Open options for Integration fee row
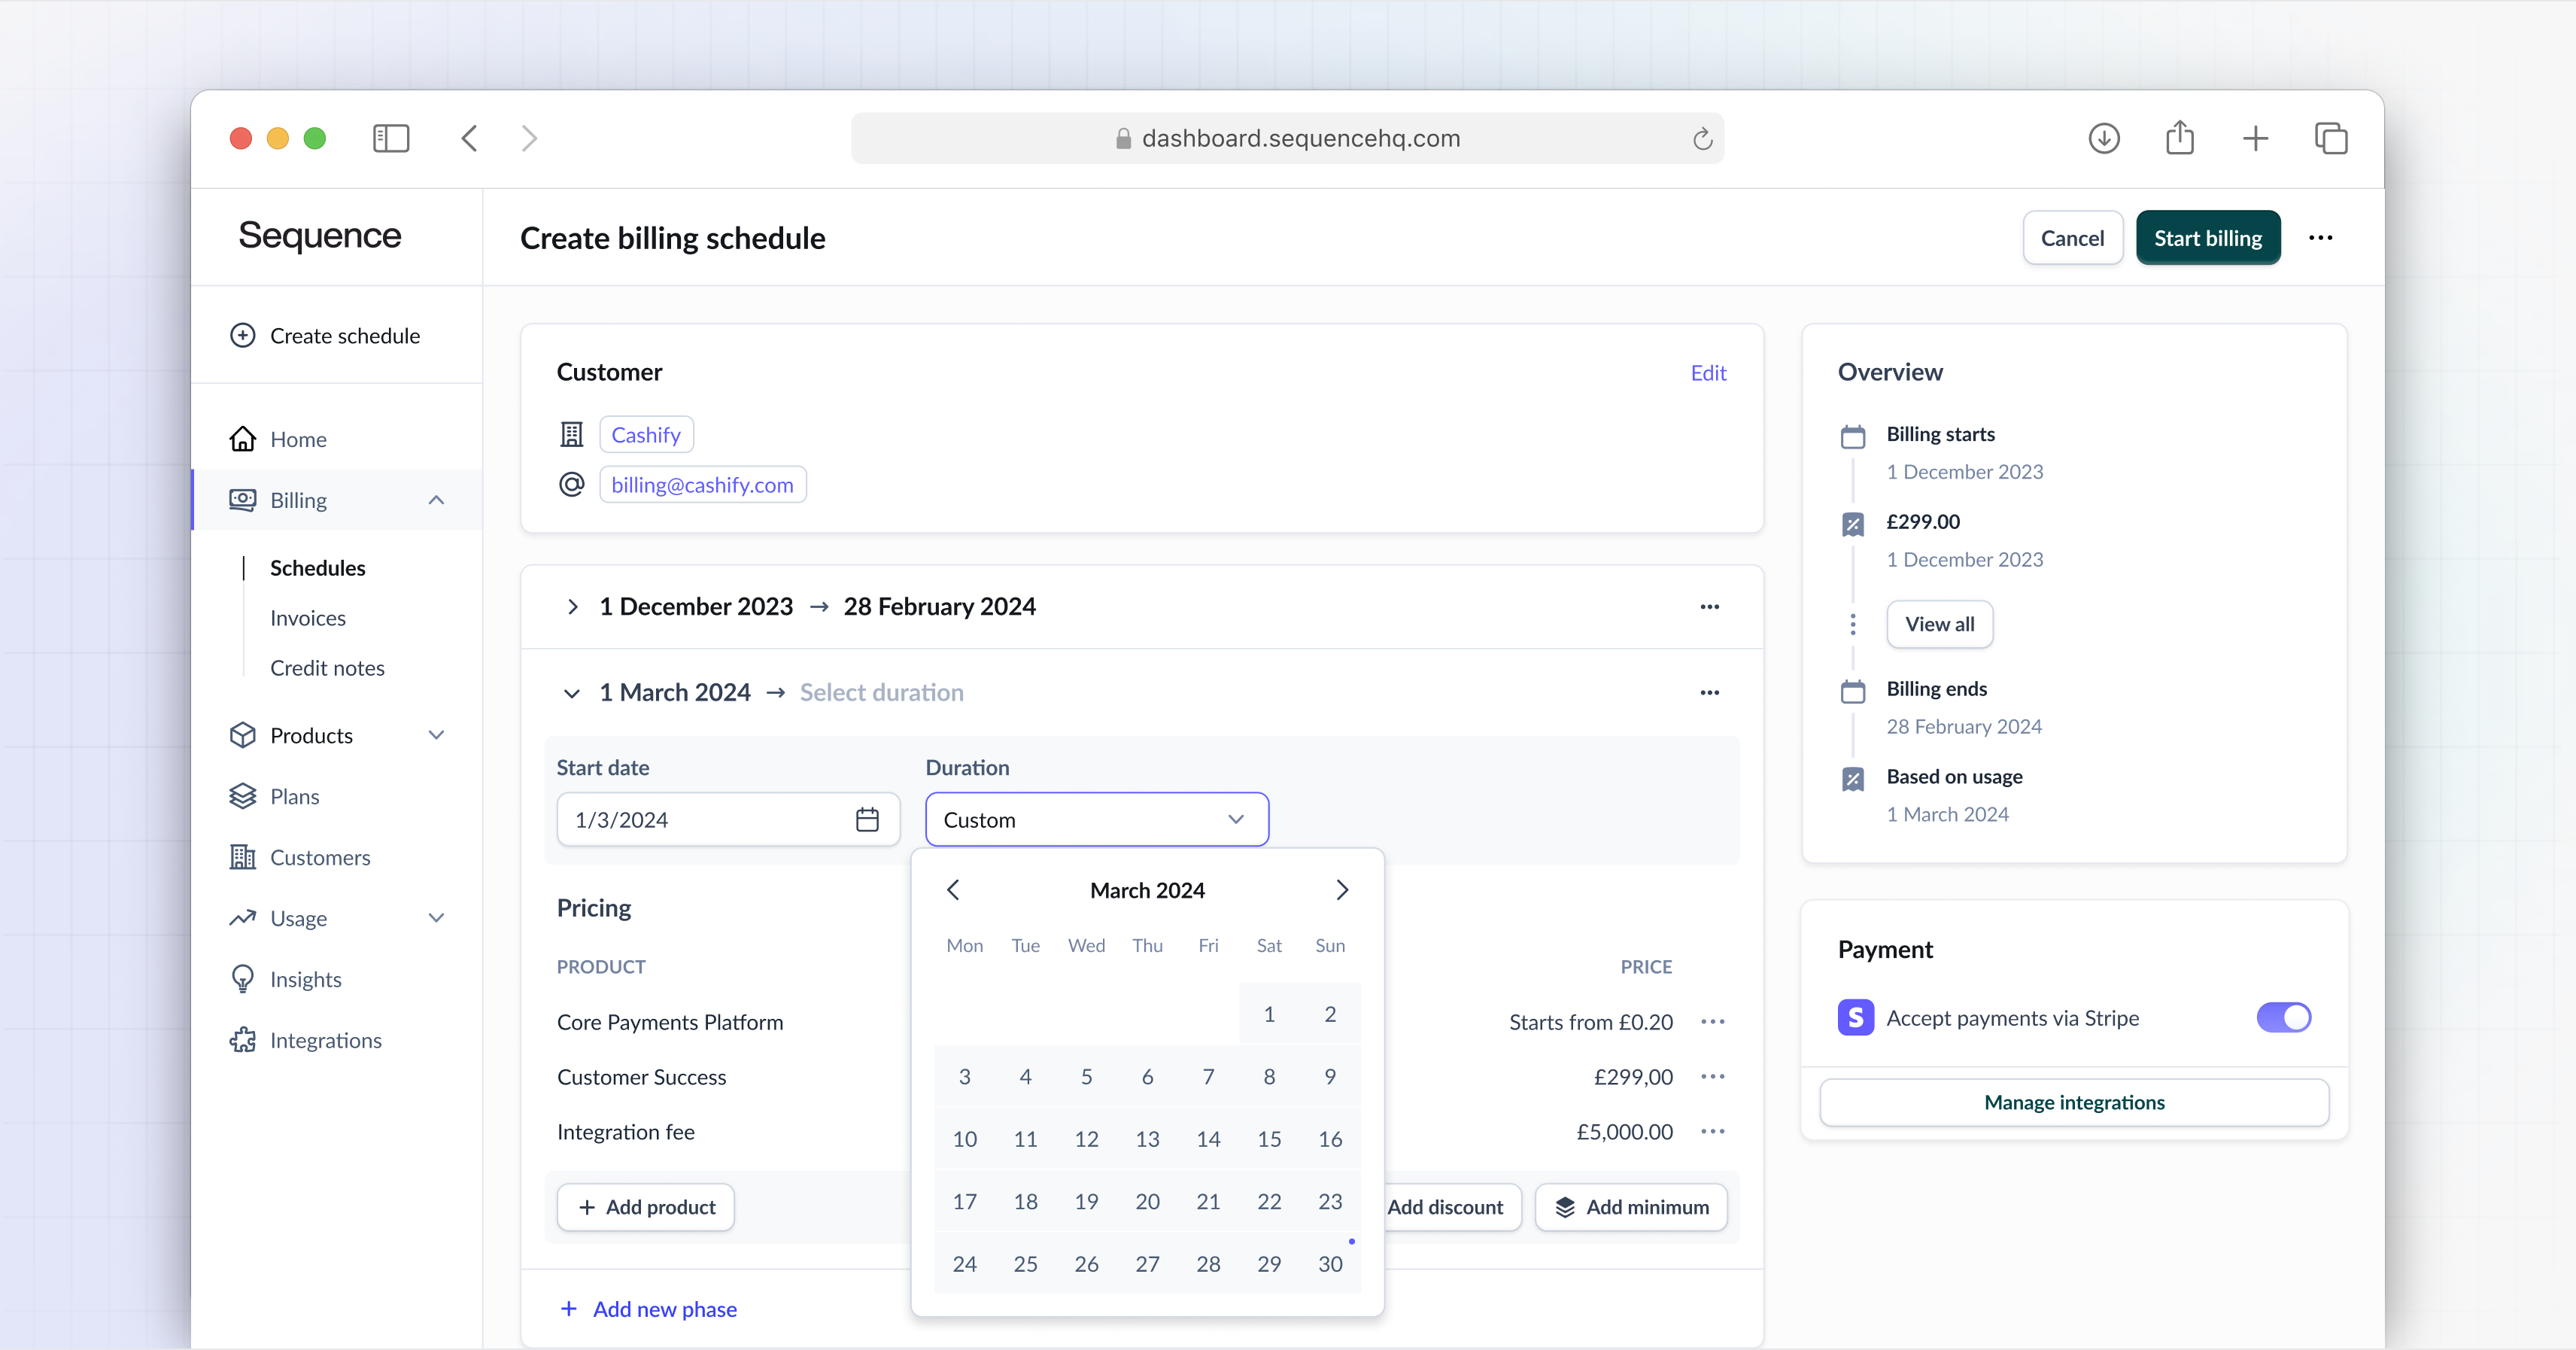2576x1350 pixels. 1712,1132
